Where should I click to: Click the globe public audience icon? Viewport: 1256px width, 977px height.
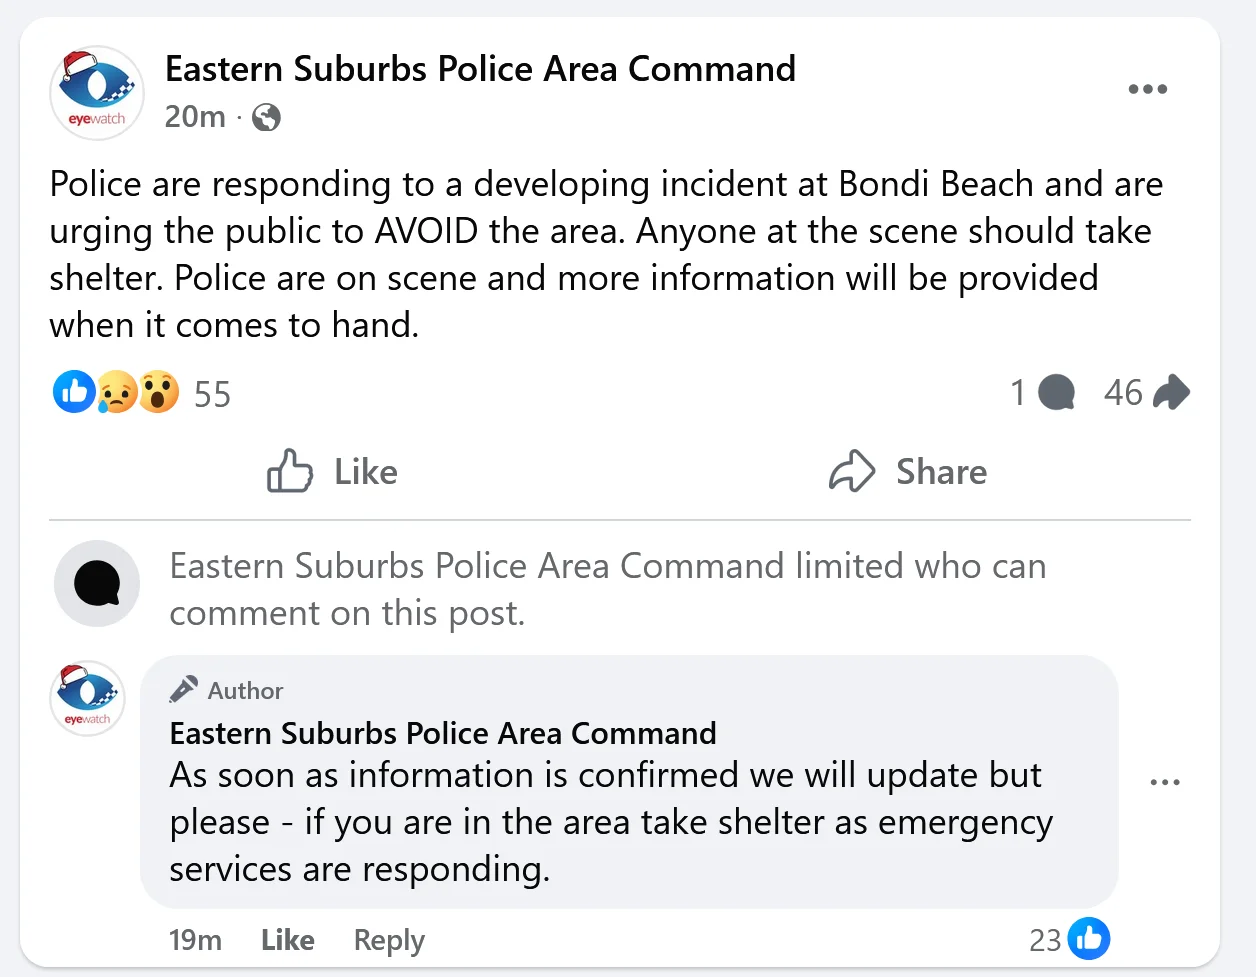pos(266,118)
